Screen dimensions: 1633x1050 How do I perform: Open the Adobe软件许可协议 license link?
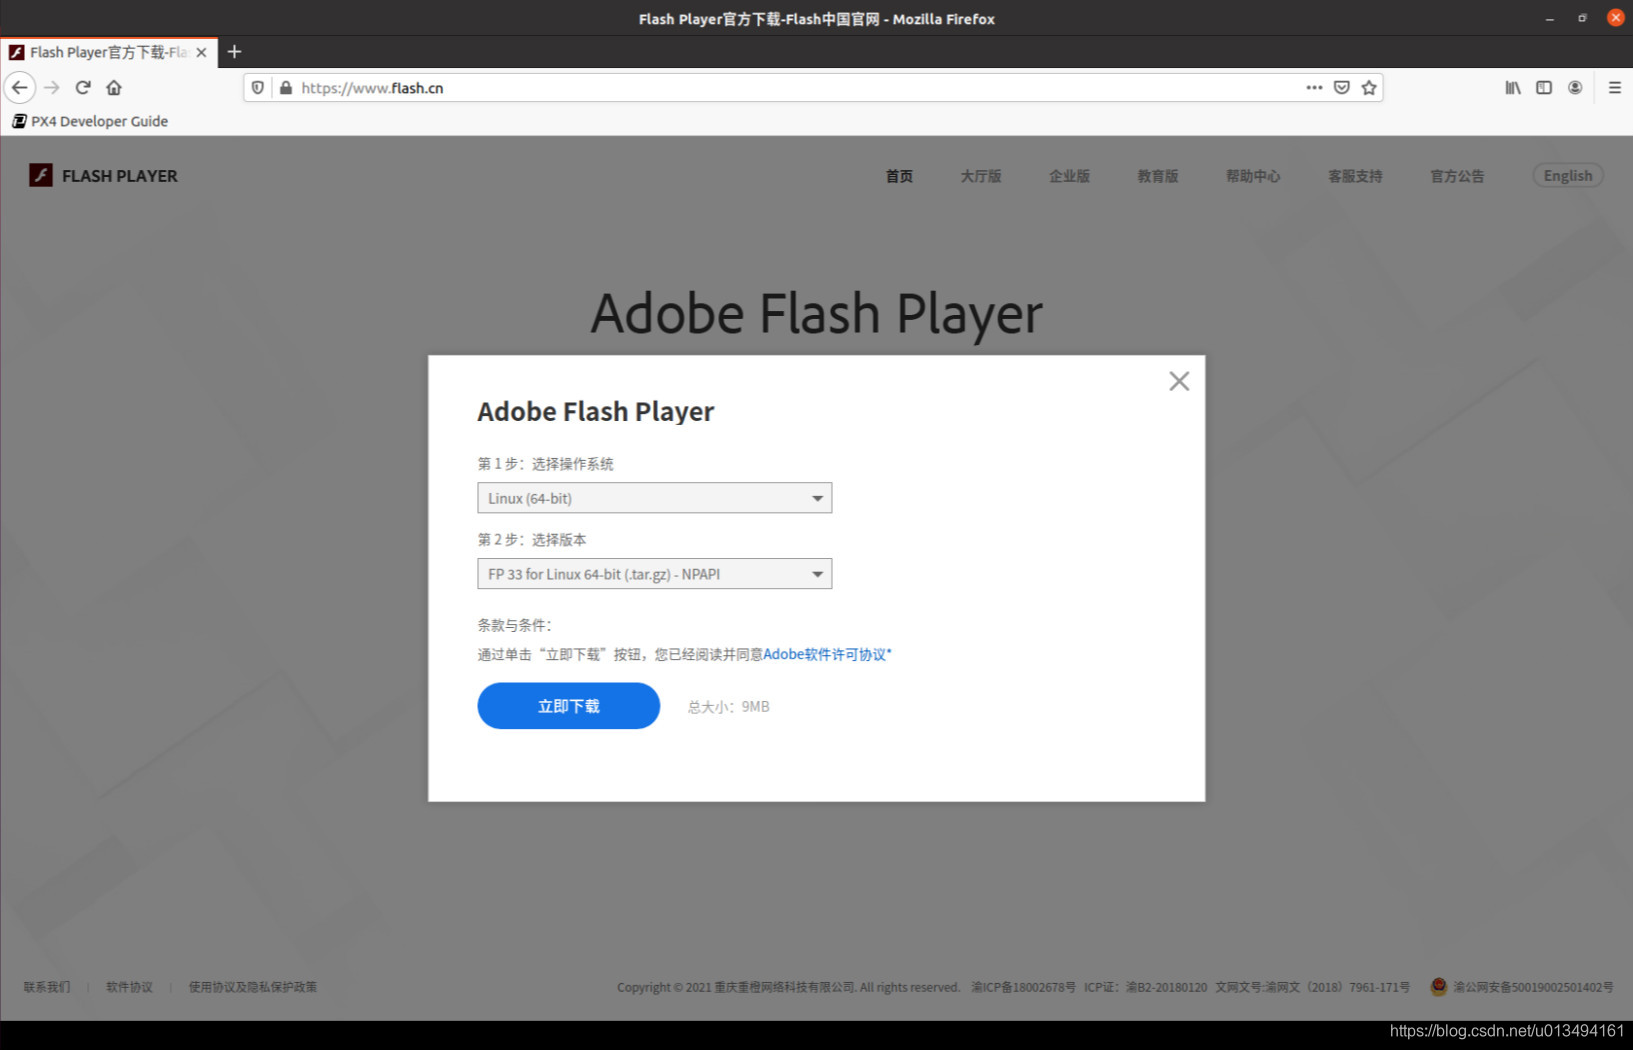click(x=827, y=654)
